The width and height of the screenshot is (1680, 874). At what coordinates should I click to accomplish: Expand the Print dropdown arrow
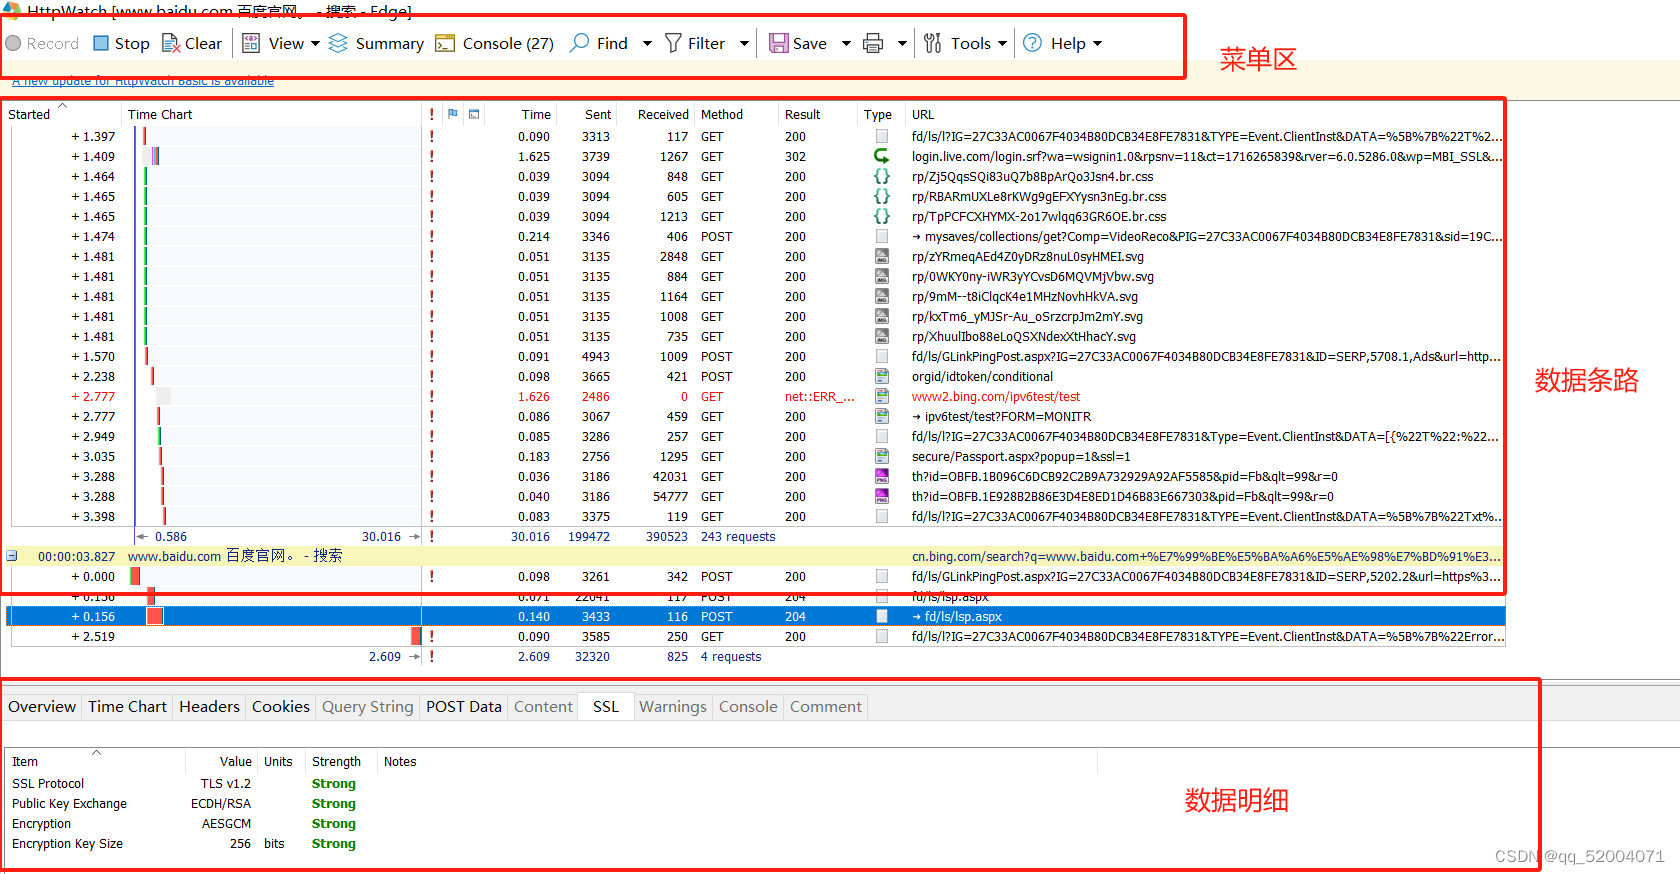tap(902, 44)
